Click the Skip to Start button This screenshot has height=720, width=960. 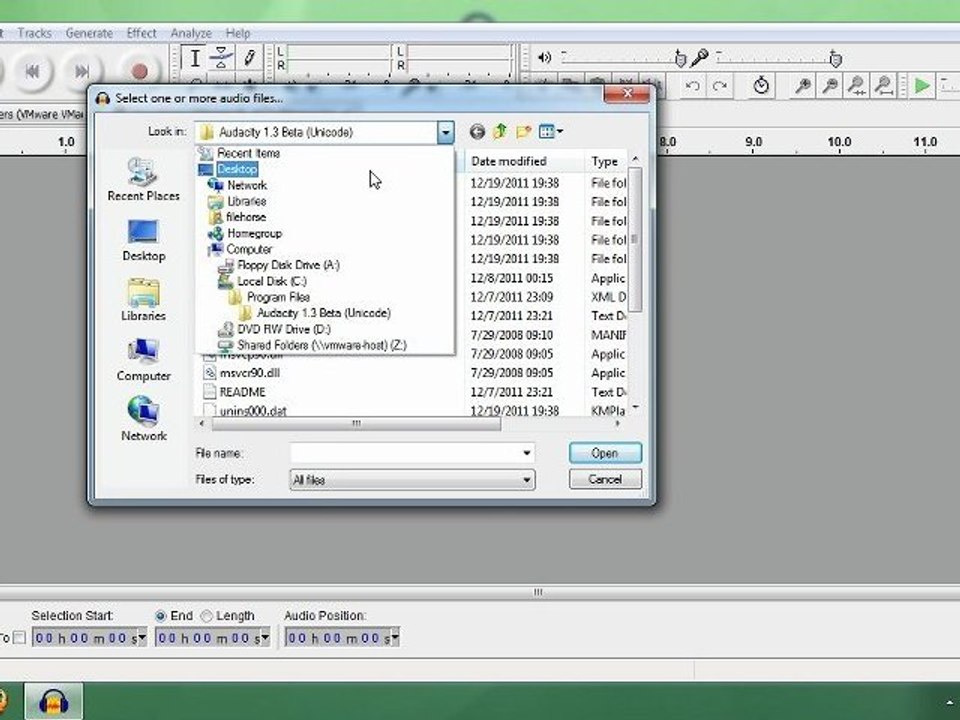32,72
